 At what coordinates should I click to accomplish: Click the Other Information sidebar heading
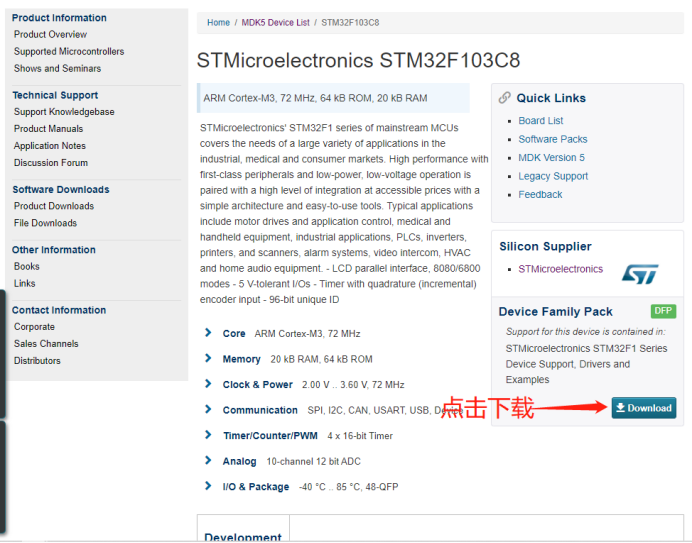coord(54,249)
